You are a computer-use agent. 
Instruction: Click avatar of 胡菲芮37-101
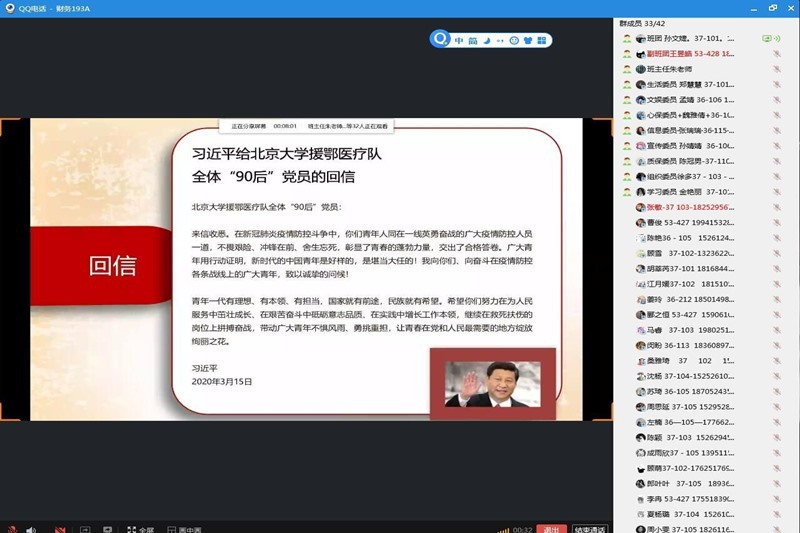(x=641, y=268)
